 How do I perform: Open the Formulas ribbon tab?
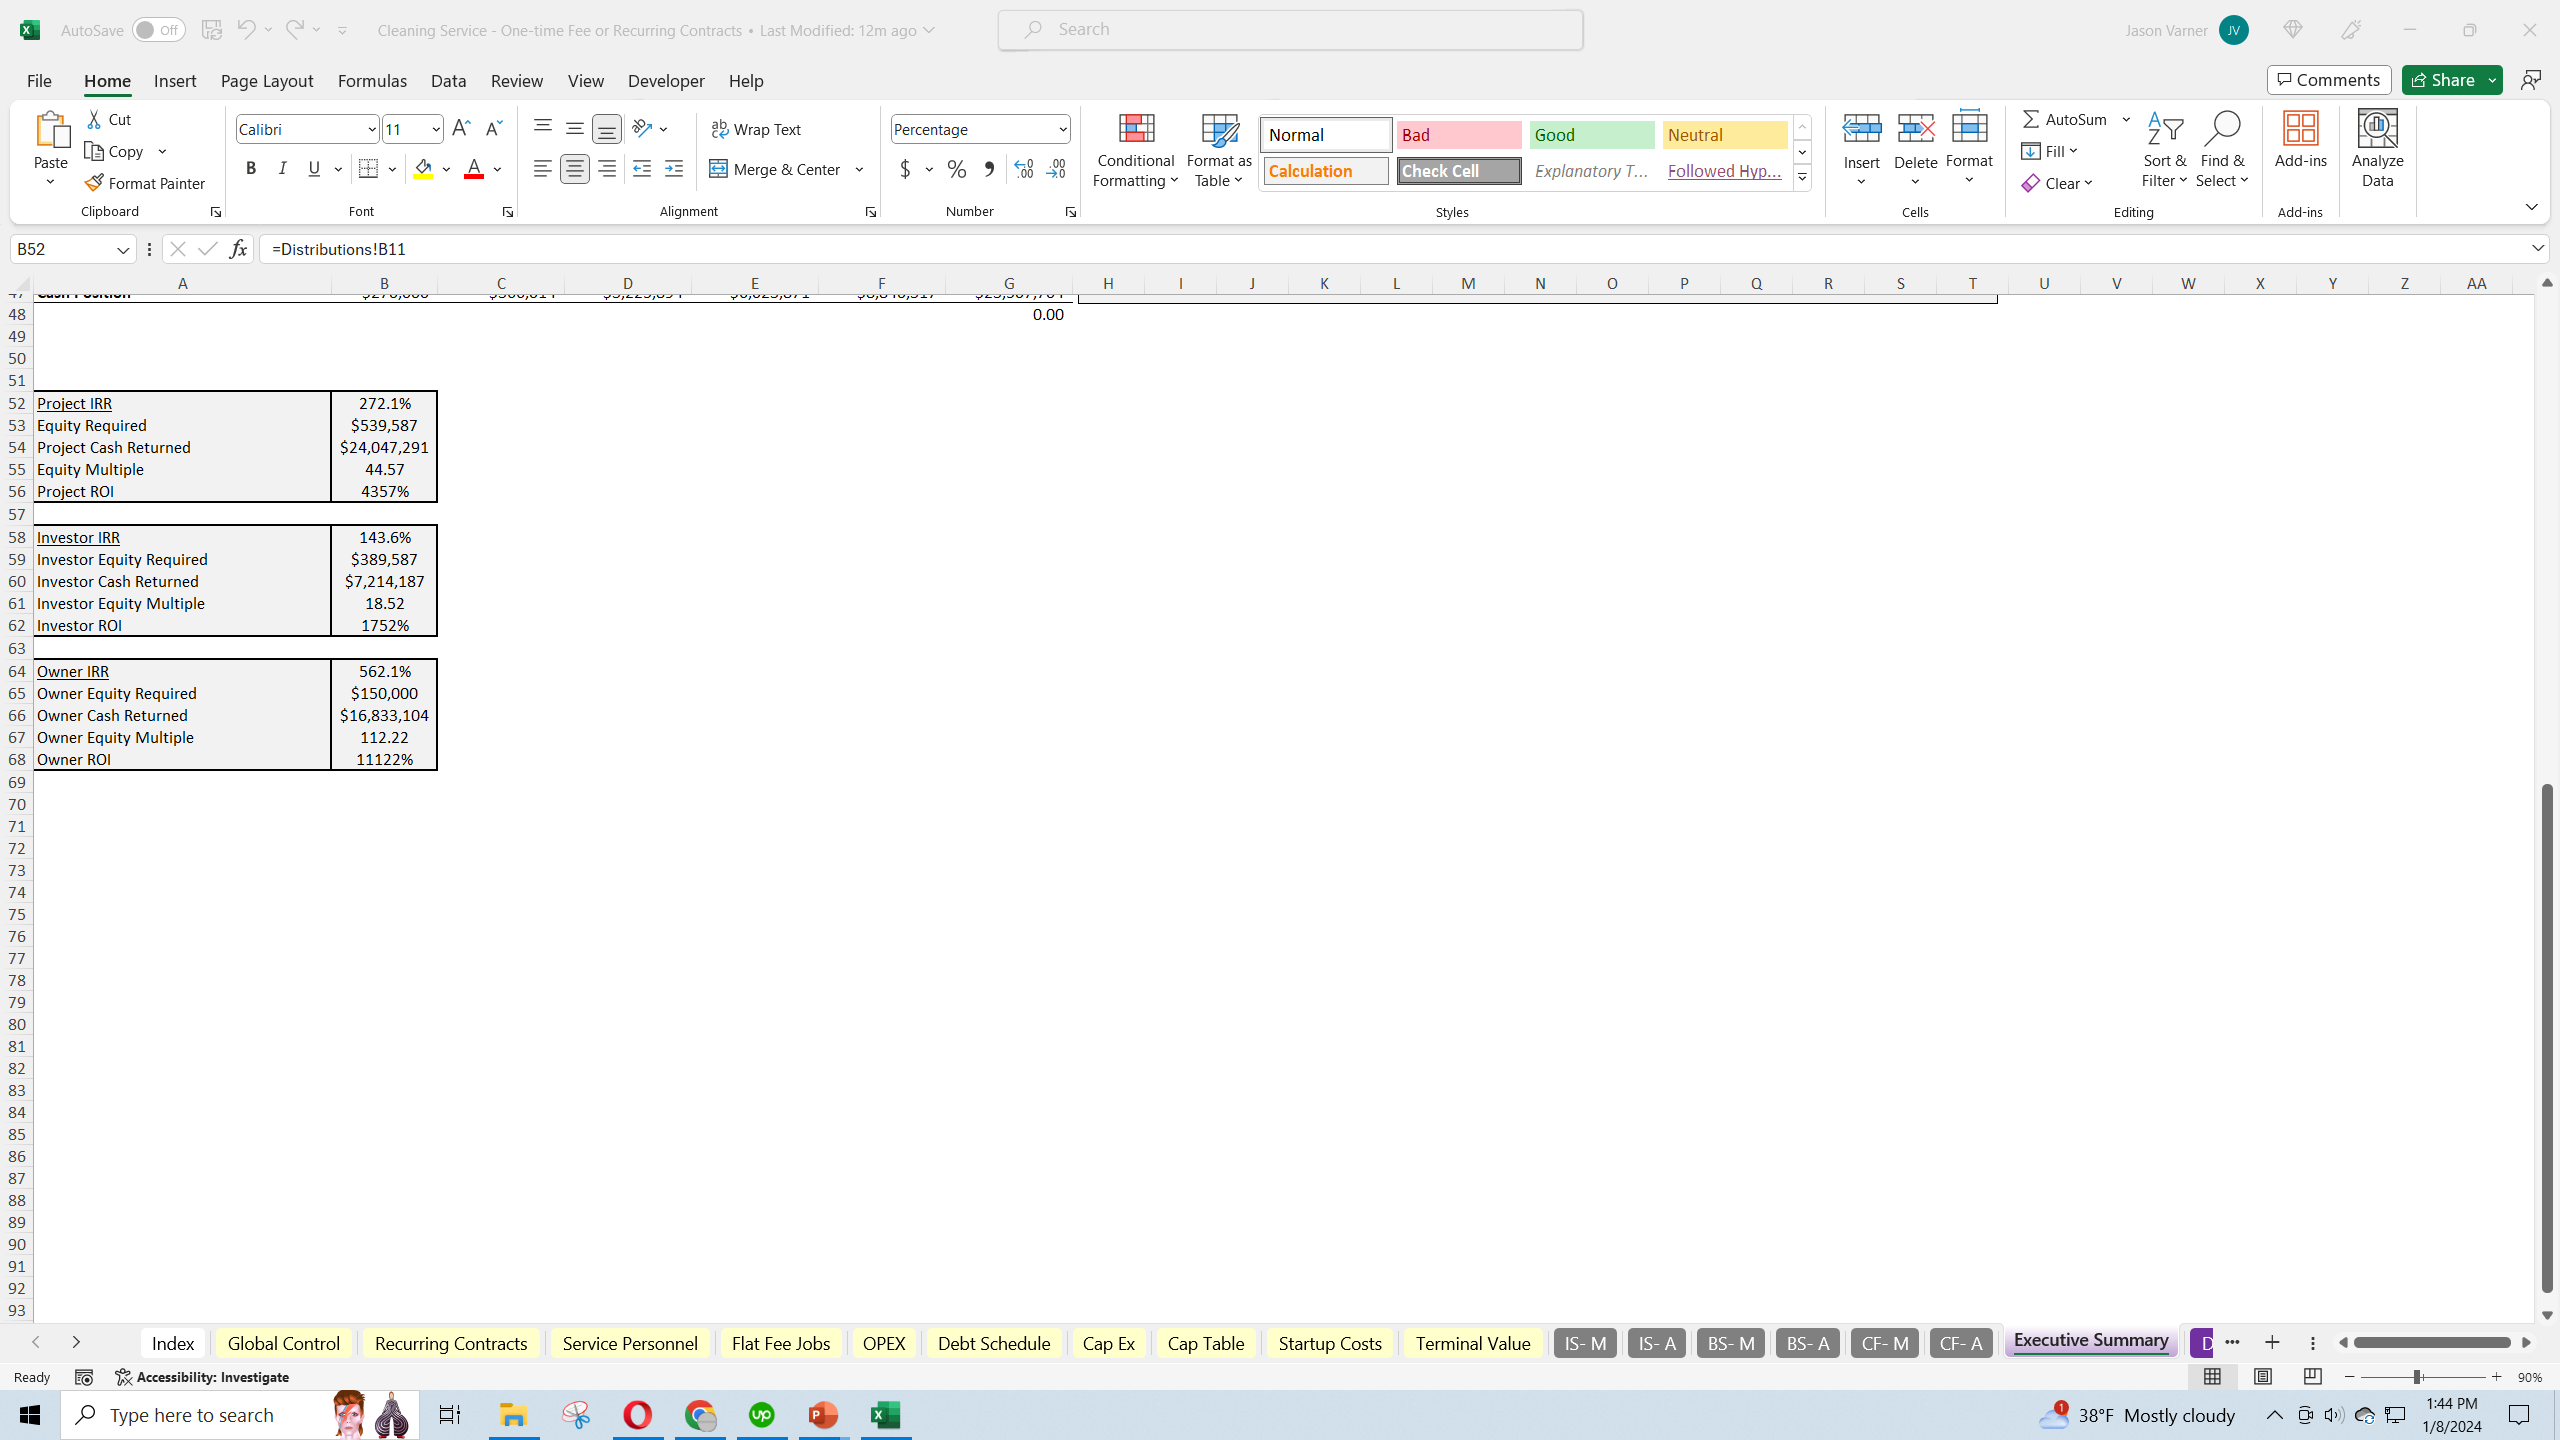372,81
